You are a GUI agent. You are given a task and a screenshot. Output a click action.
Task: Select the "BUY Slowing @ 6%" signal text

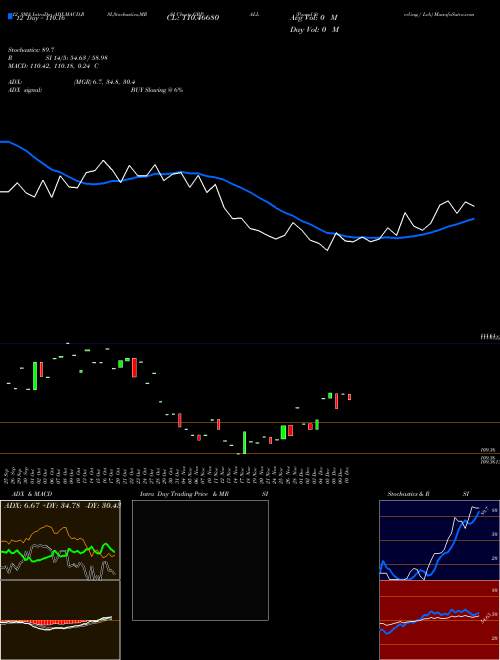(157, 90)
